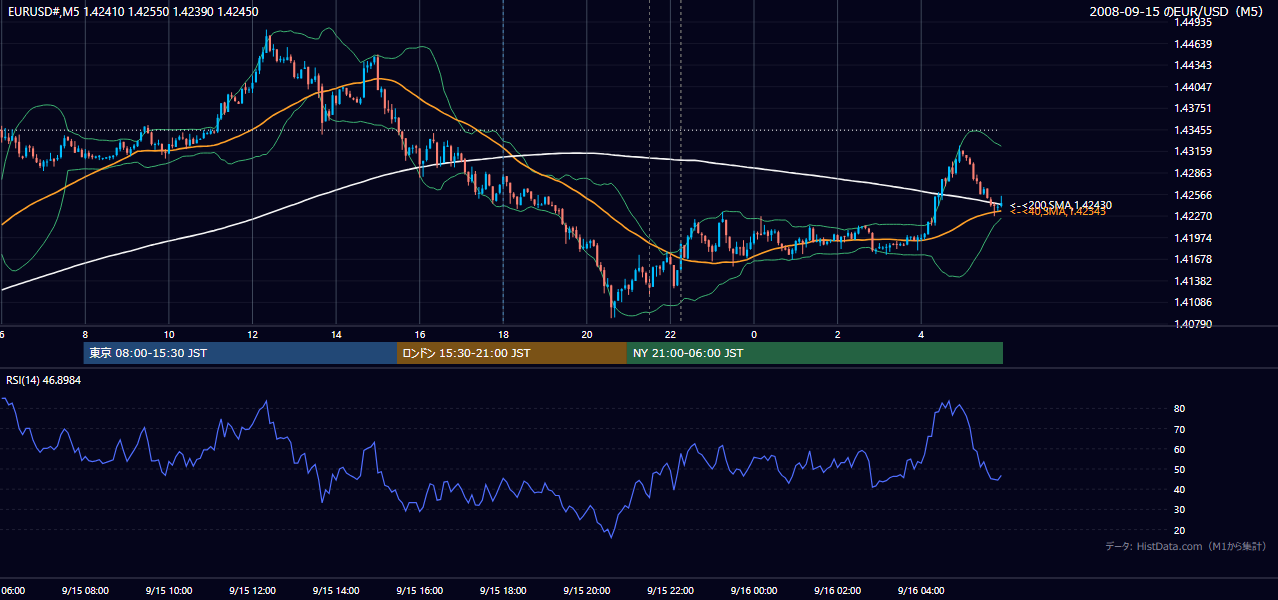Click RSI scale value 40
Viewport: 1278px width, 600px height.
[1180, 489]
